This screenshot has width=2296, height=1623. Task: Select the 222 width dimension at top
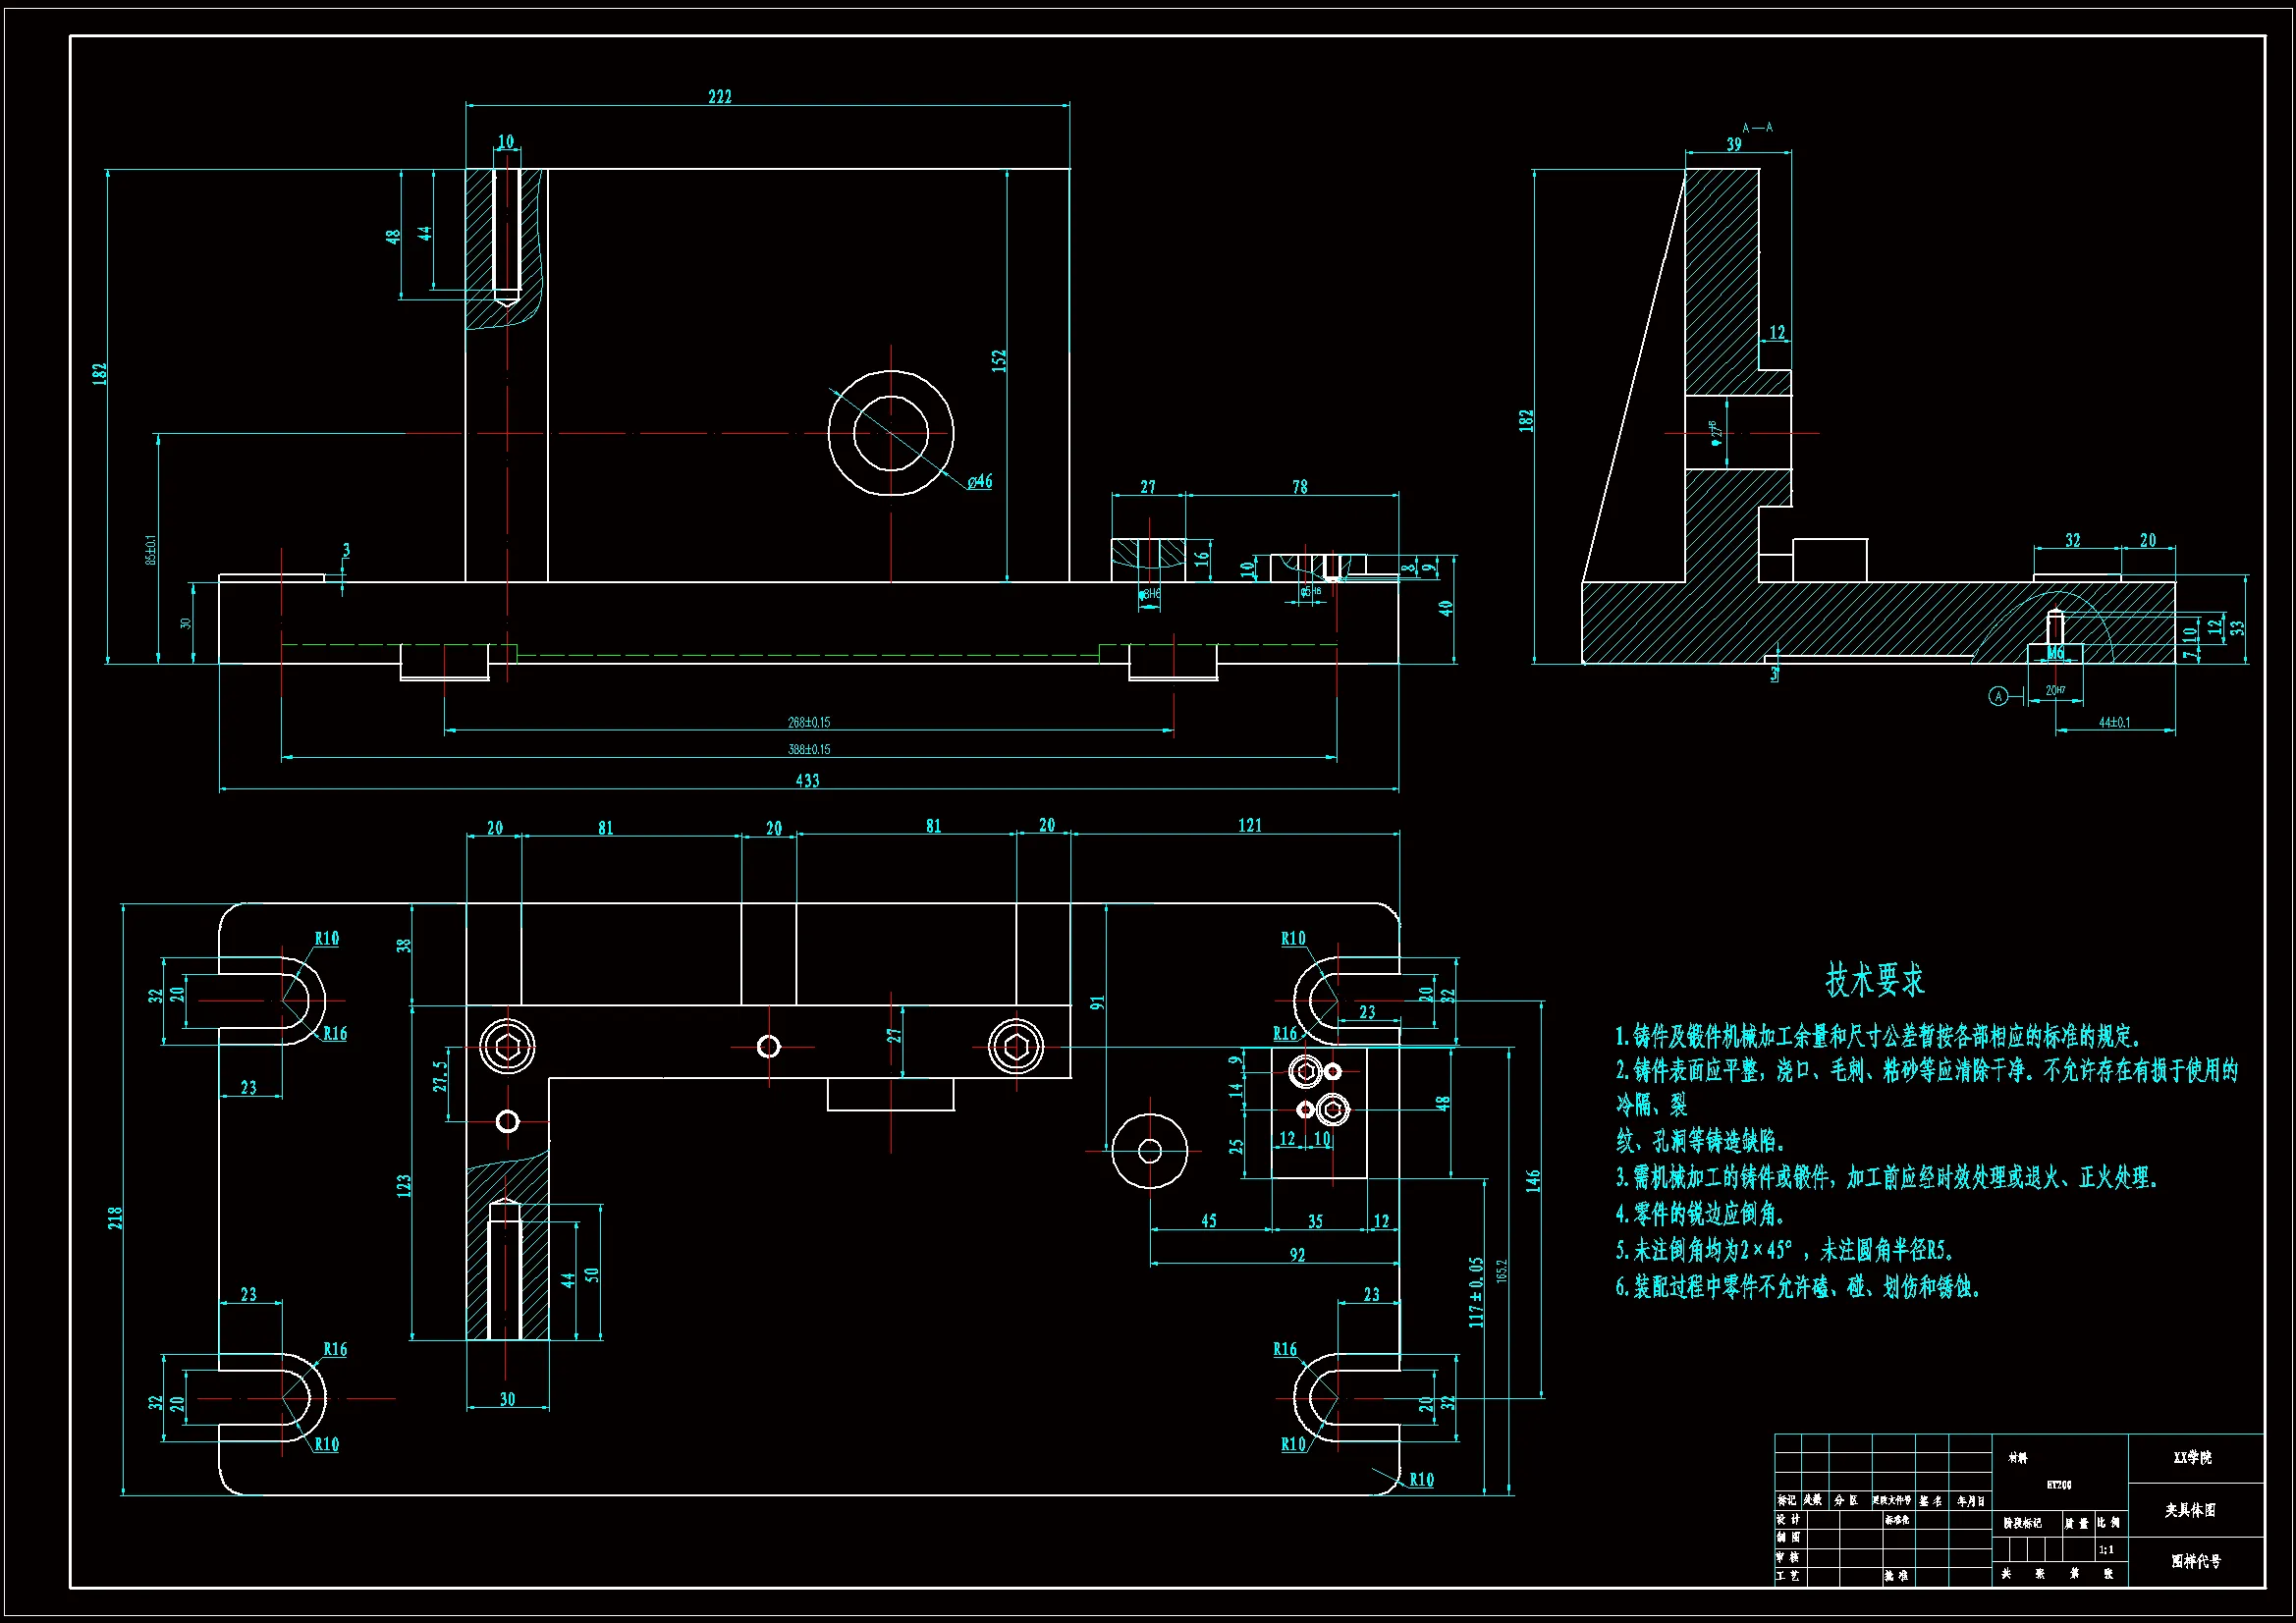[x=720, y=96]
